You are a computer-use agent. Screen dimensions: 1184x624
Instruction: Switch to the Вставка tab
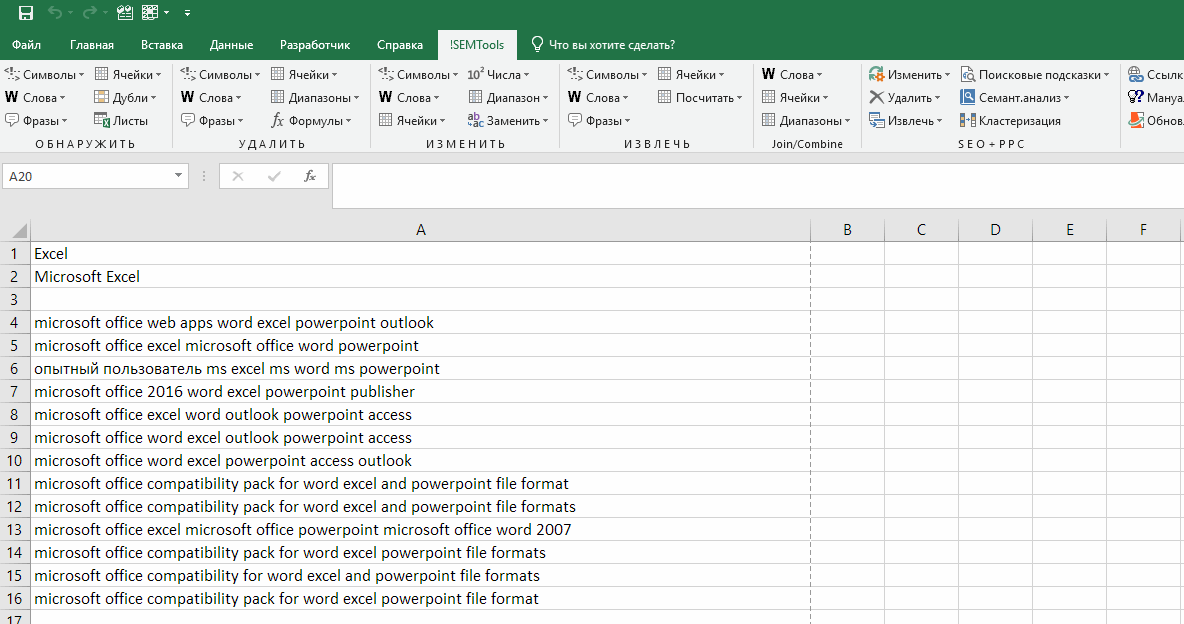(x=162, y=45)
